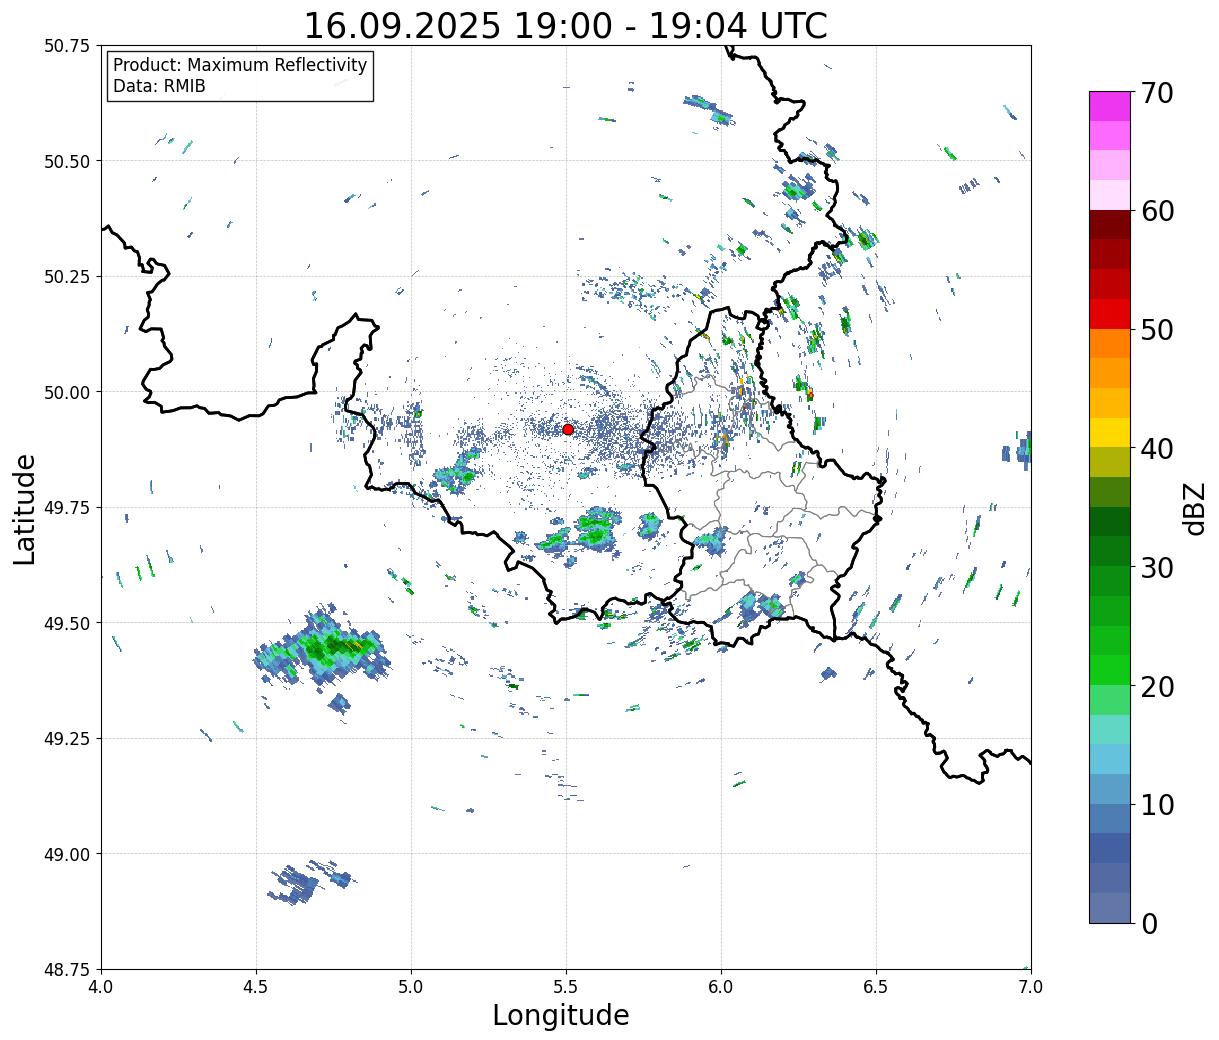Click 'Product: Maximum Reflectivity' in the info box
The image size is (1219, 1040).
pyautogui.click(x=240, y=65)
